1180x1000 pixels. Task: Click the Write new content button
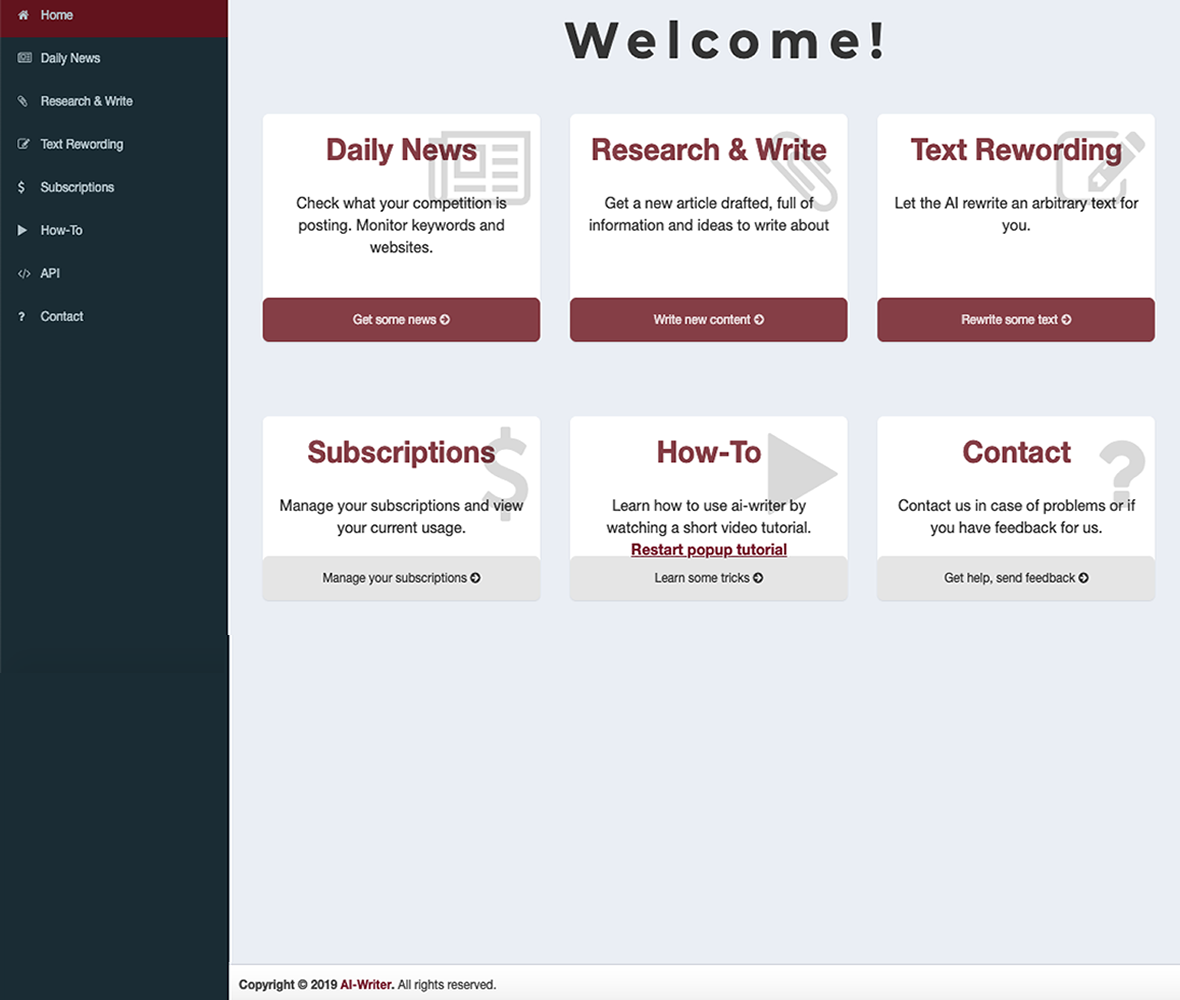click(x=708, y=320)
